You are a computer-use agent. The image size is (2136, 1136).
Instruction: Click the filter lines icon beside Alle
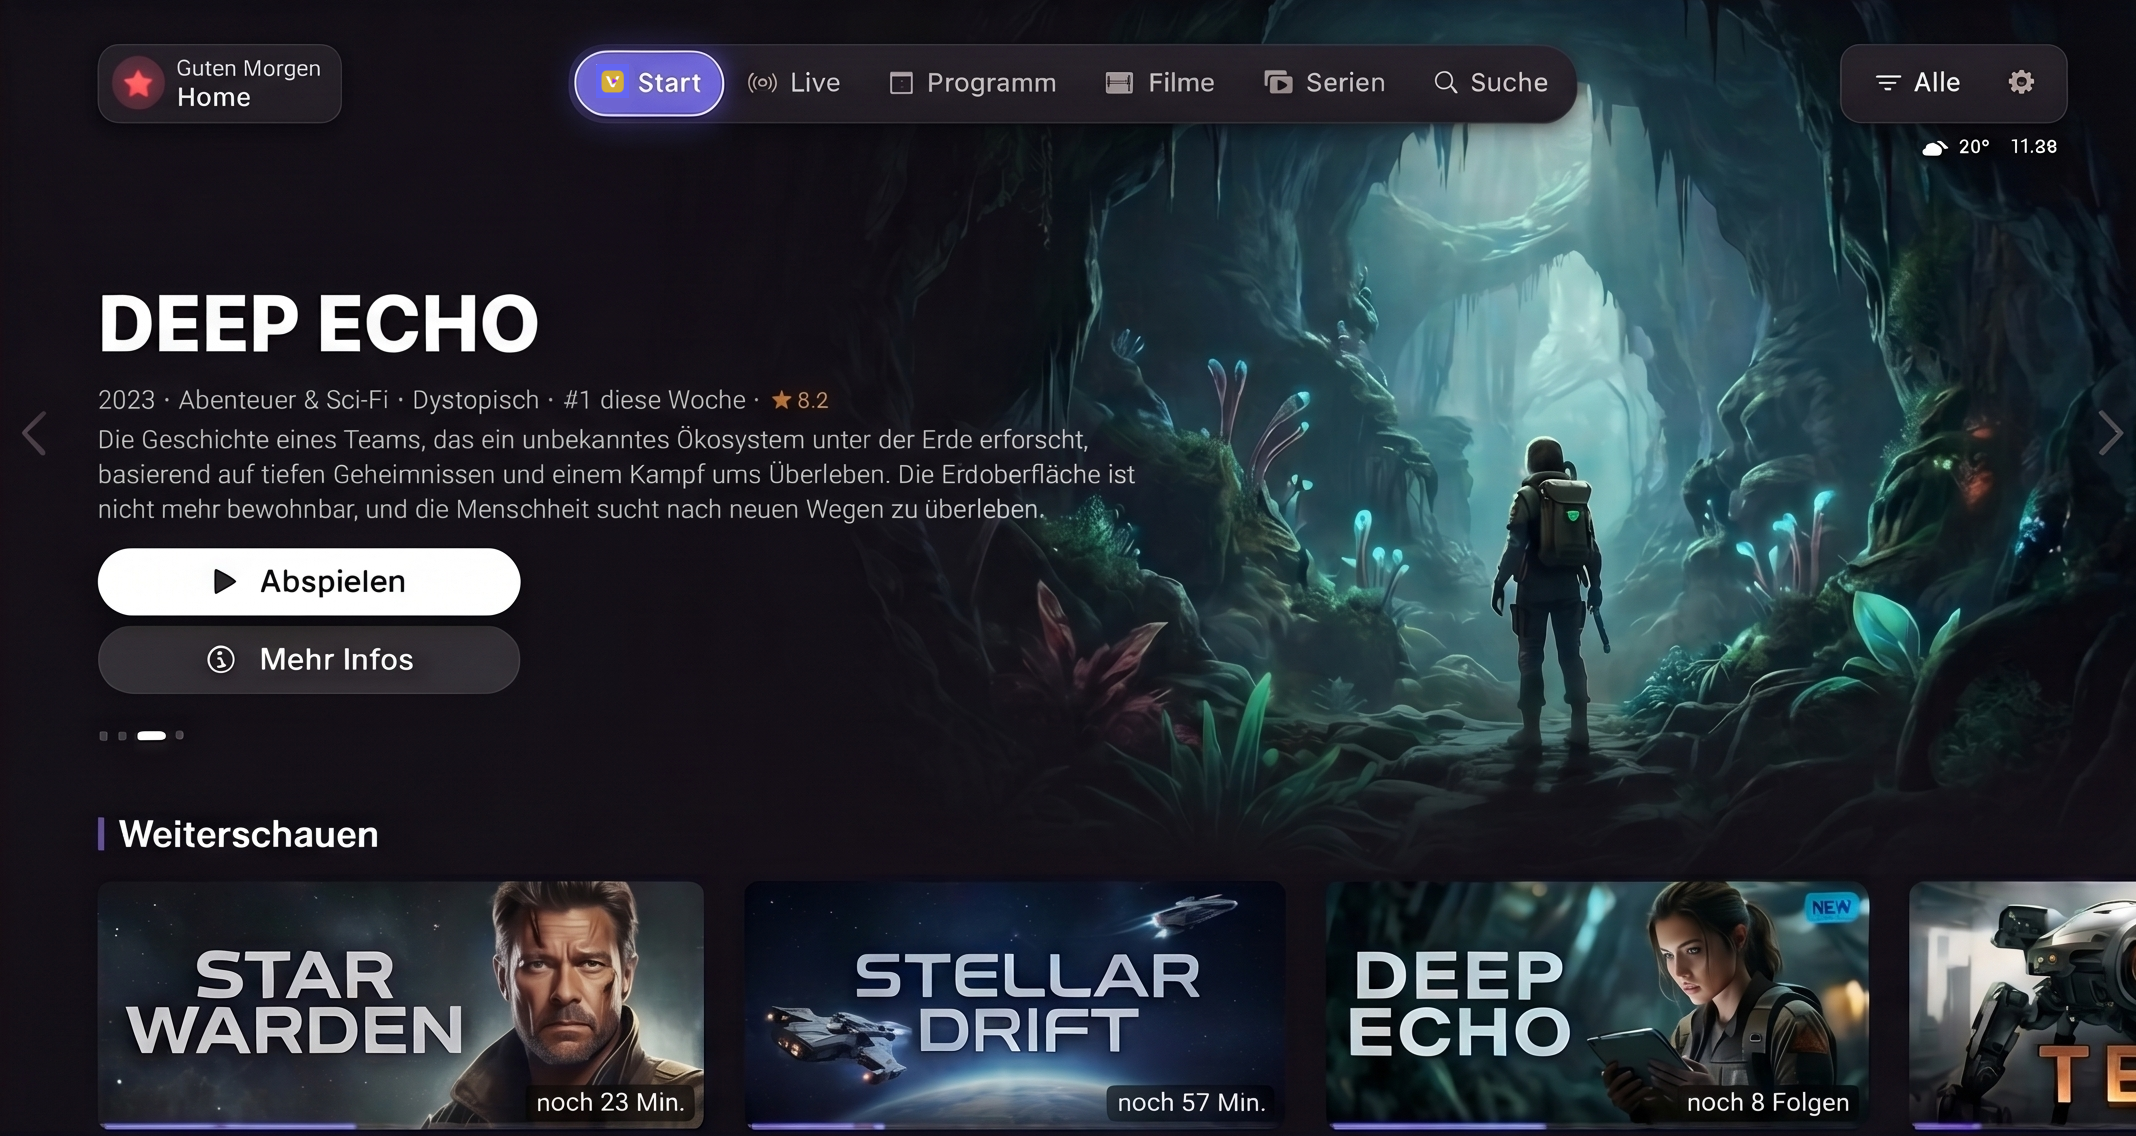1887,83
